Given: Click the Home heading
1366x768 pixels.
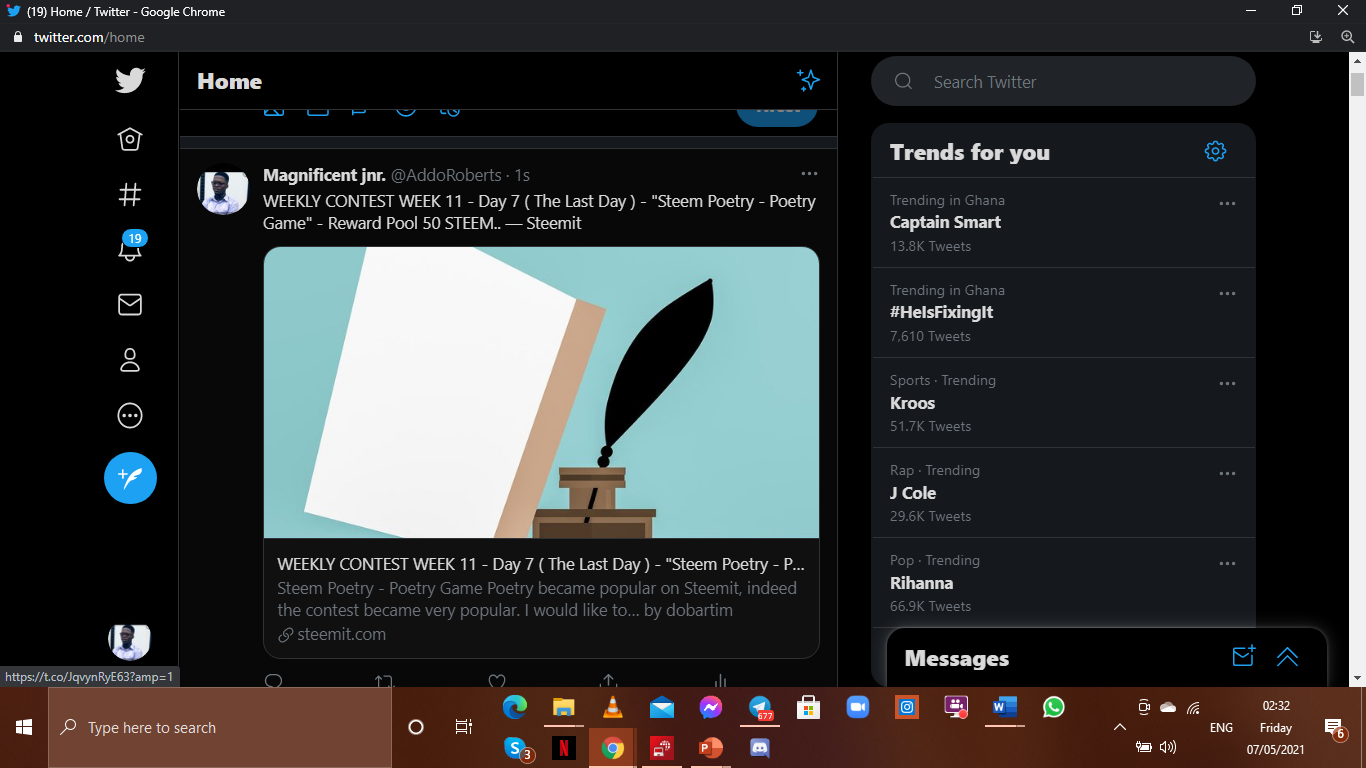Looking at the screenshot, I should [229, 81].
